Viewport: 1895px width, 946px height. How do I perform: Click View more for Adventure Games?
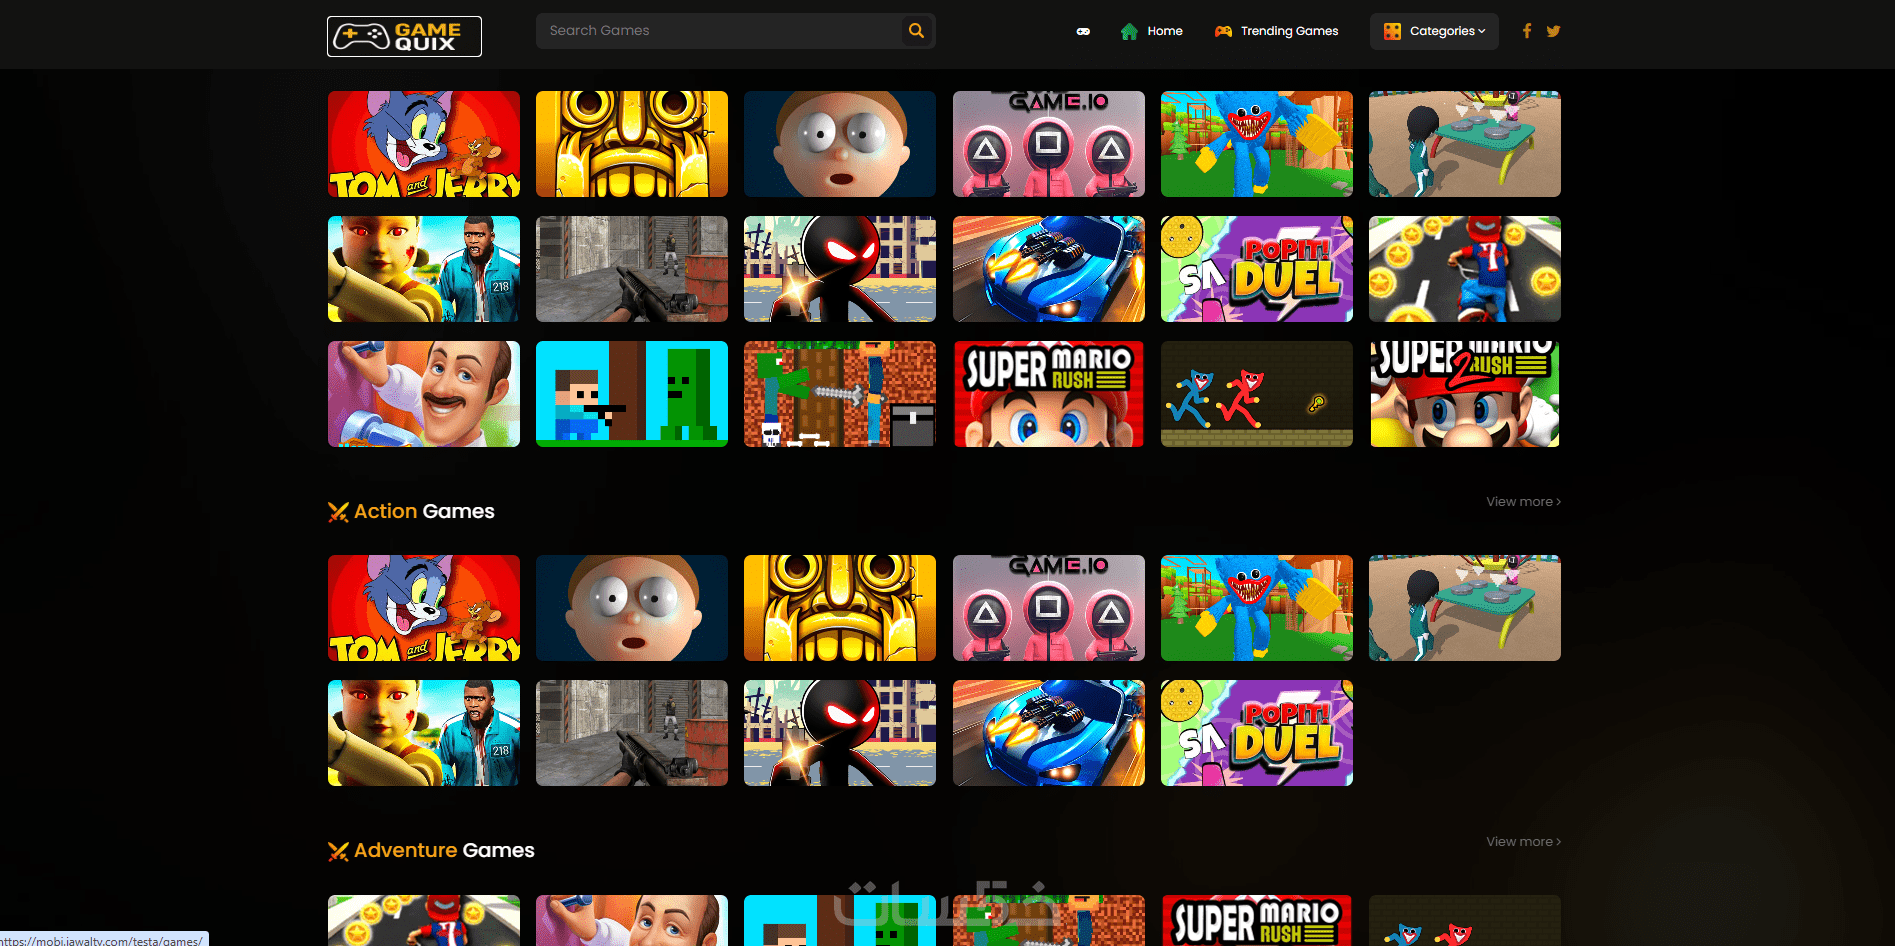pos(1523,842)
